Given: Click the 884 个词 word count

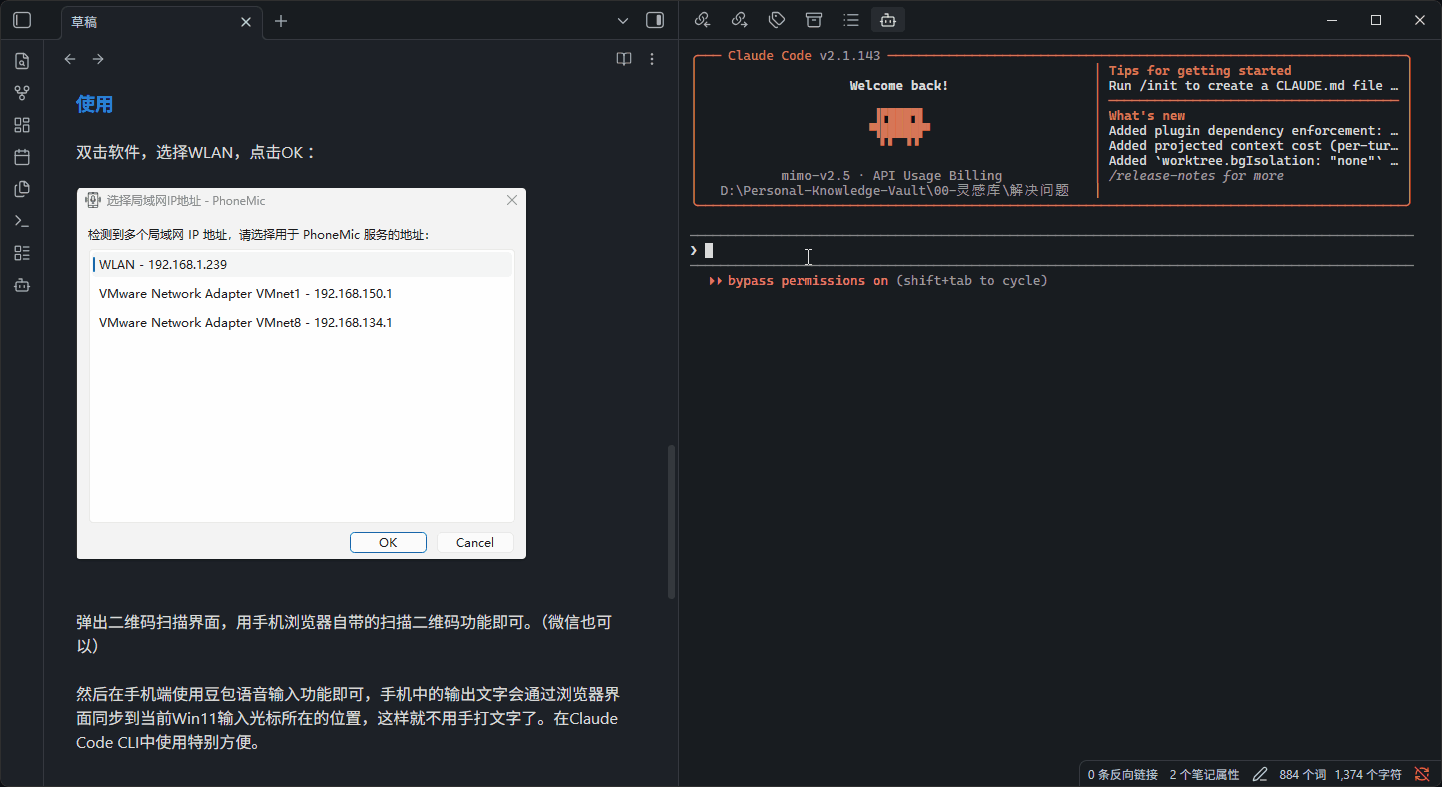Looking at the screenshot, I should (1302, 774).
